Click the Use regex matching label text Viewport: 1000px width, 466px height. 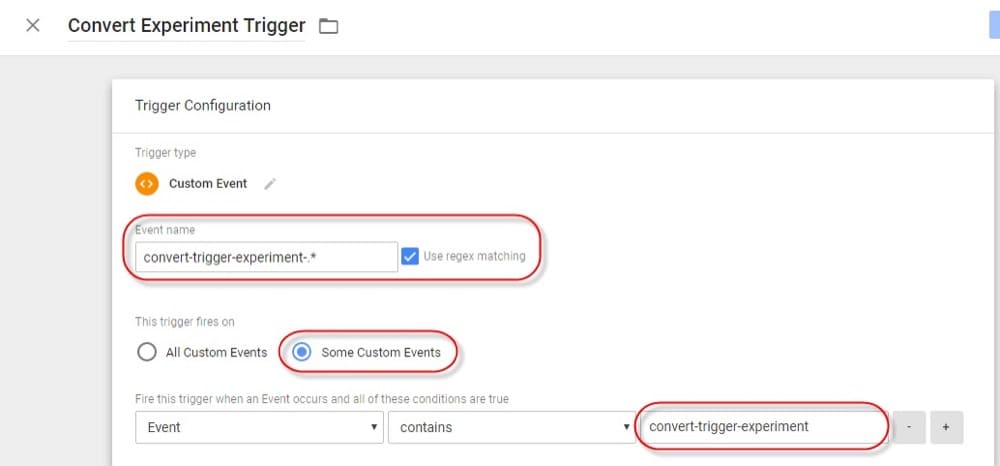click(x=474, y=257)
